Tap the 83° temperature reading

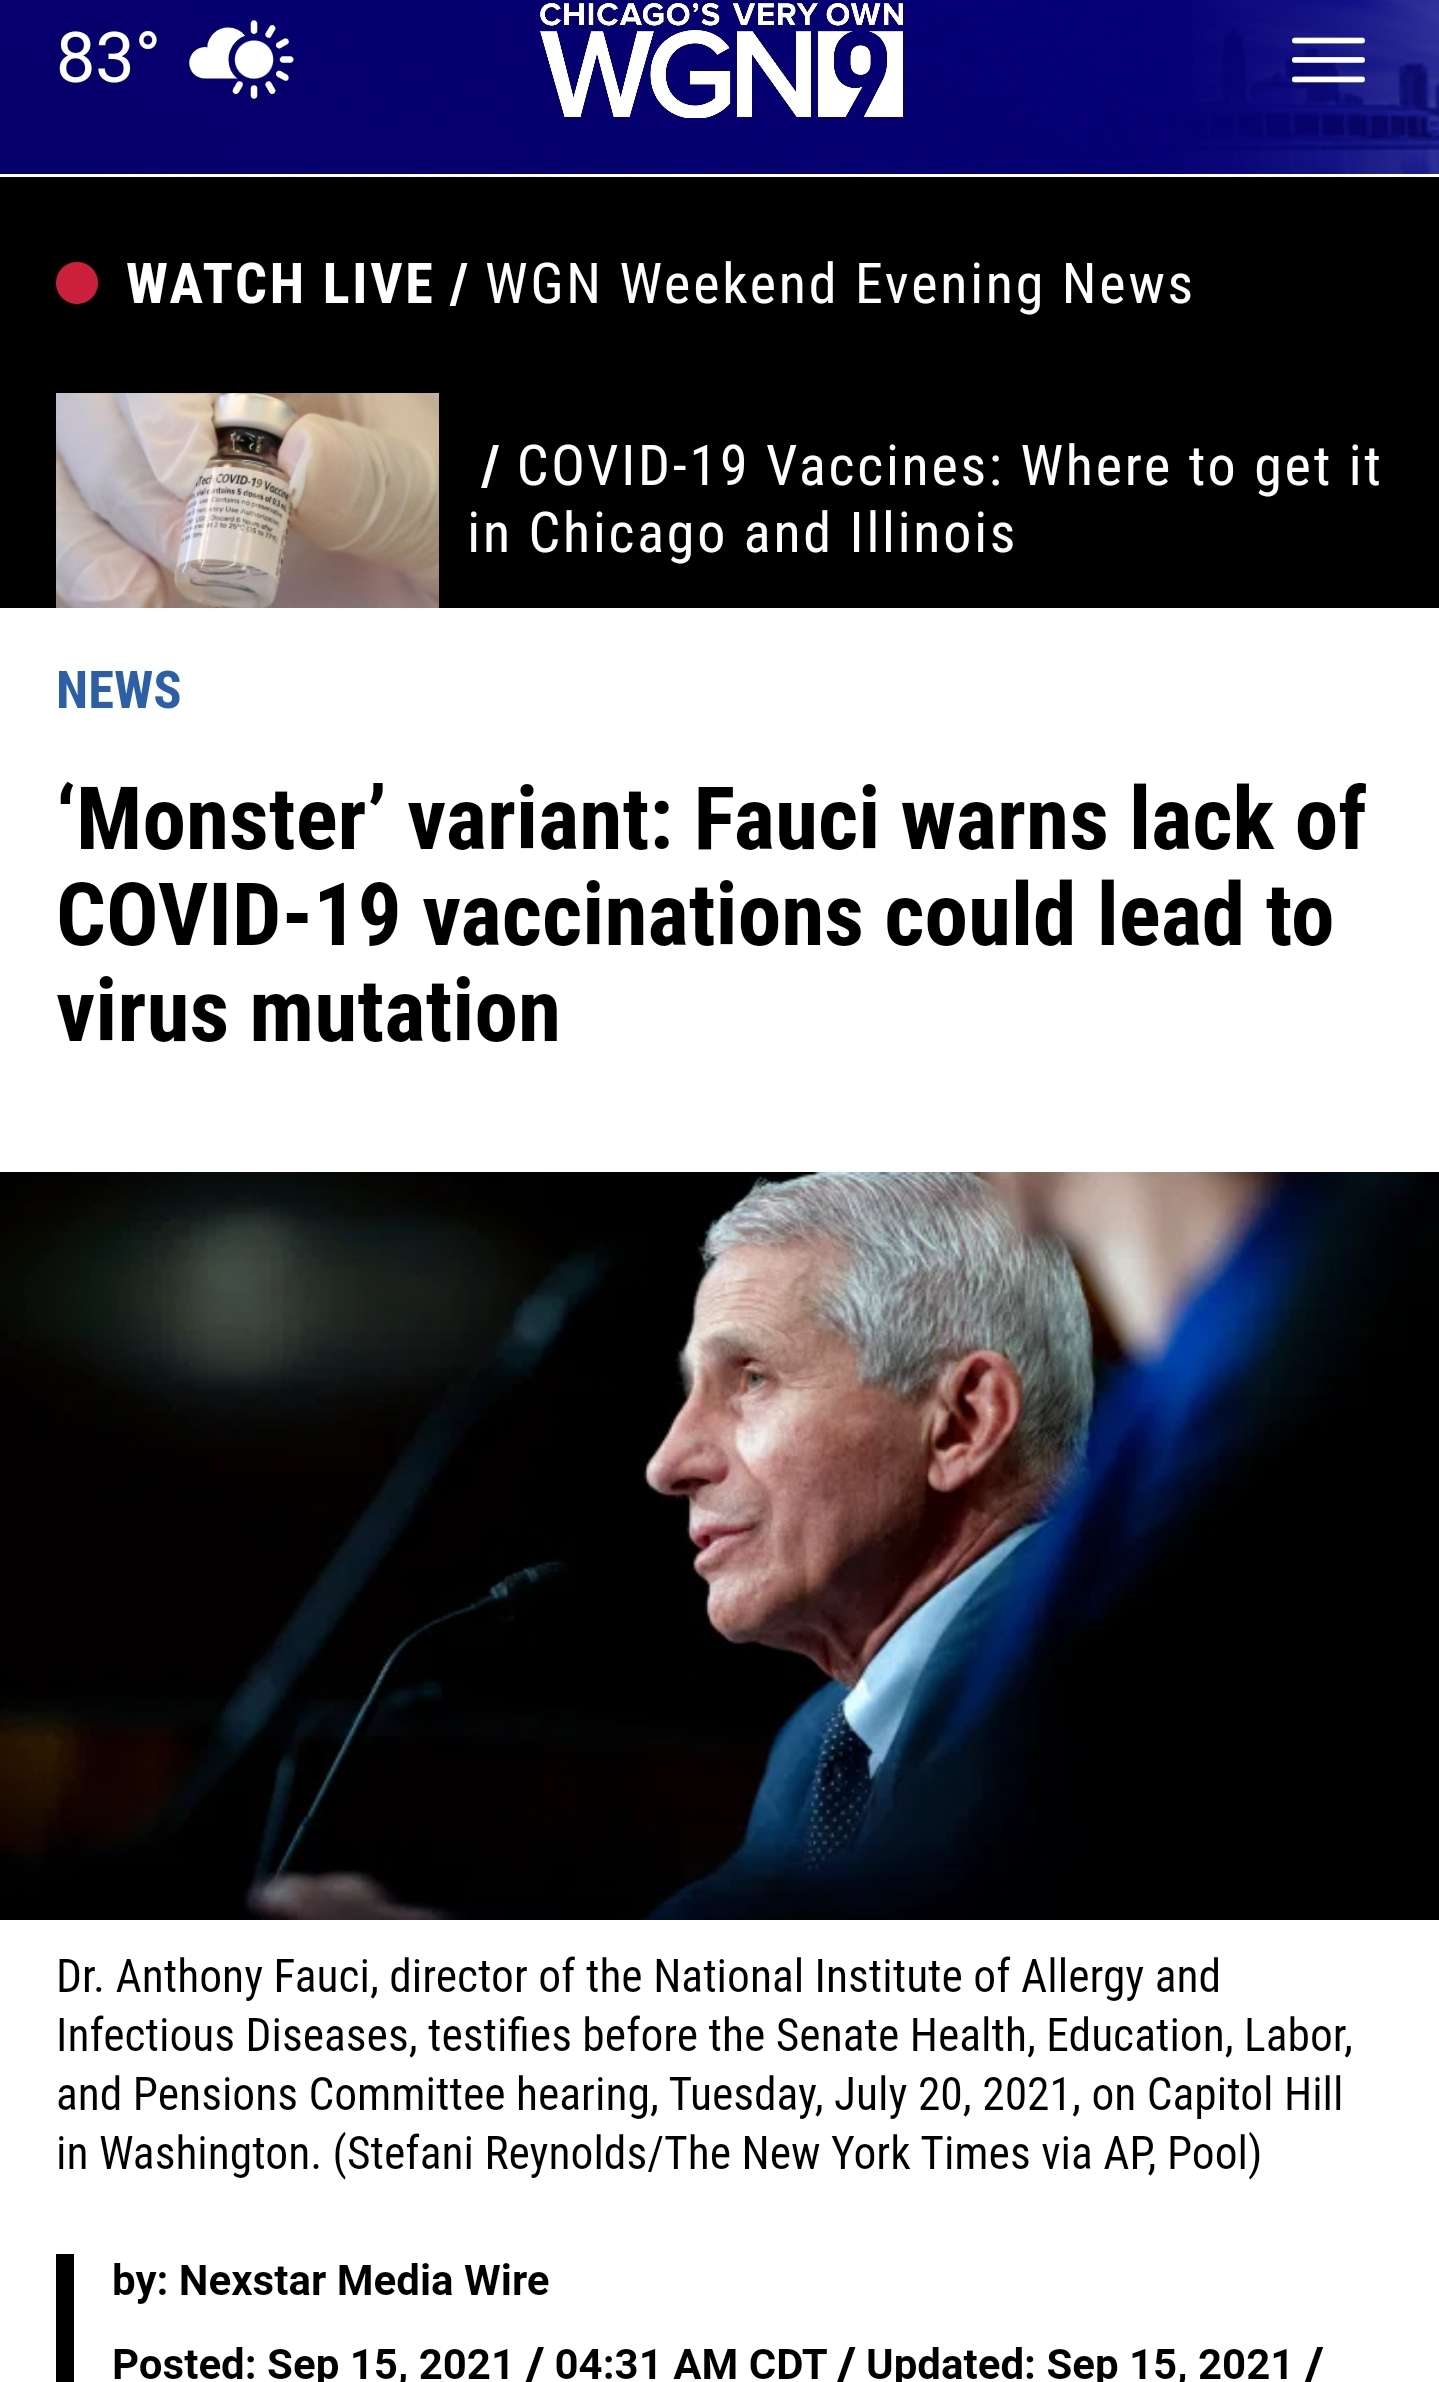point(107,58)
